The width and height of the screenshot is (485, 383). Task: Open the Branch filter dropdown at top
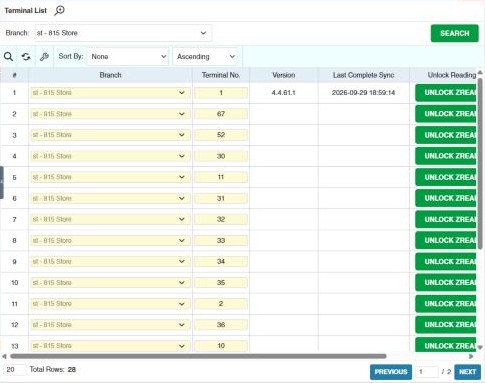pyautogui.click(x=123, y=33)
